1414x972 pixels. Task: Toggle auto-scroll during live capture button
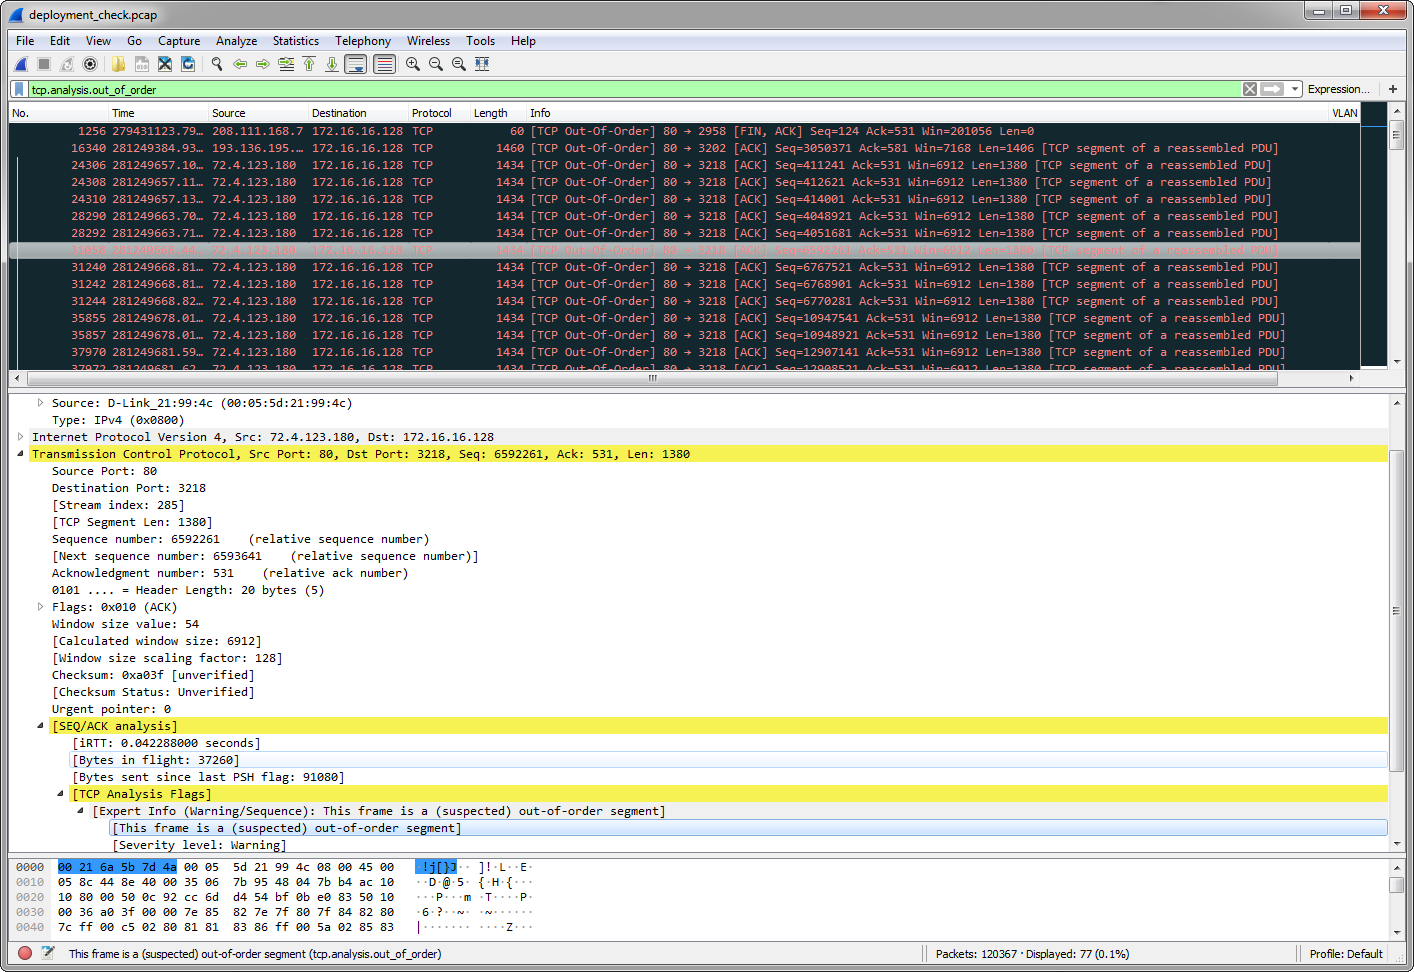pyautogui.click(x=355, y=64)
